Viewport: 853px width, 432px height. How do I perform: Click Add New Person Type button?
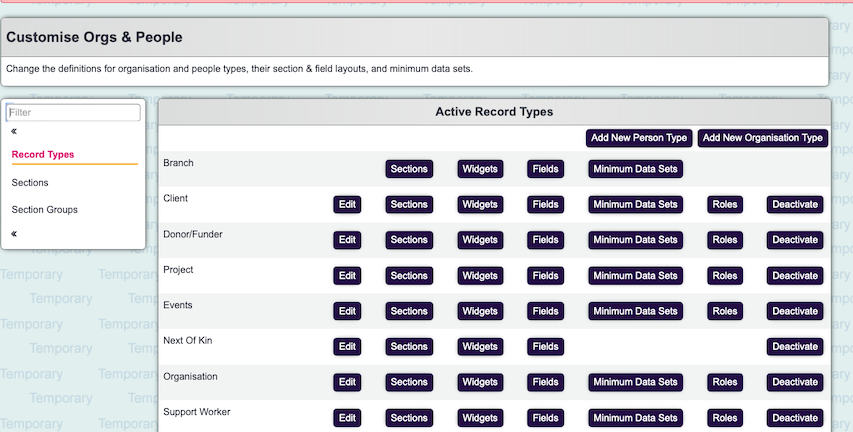[x=638, y=138]
